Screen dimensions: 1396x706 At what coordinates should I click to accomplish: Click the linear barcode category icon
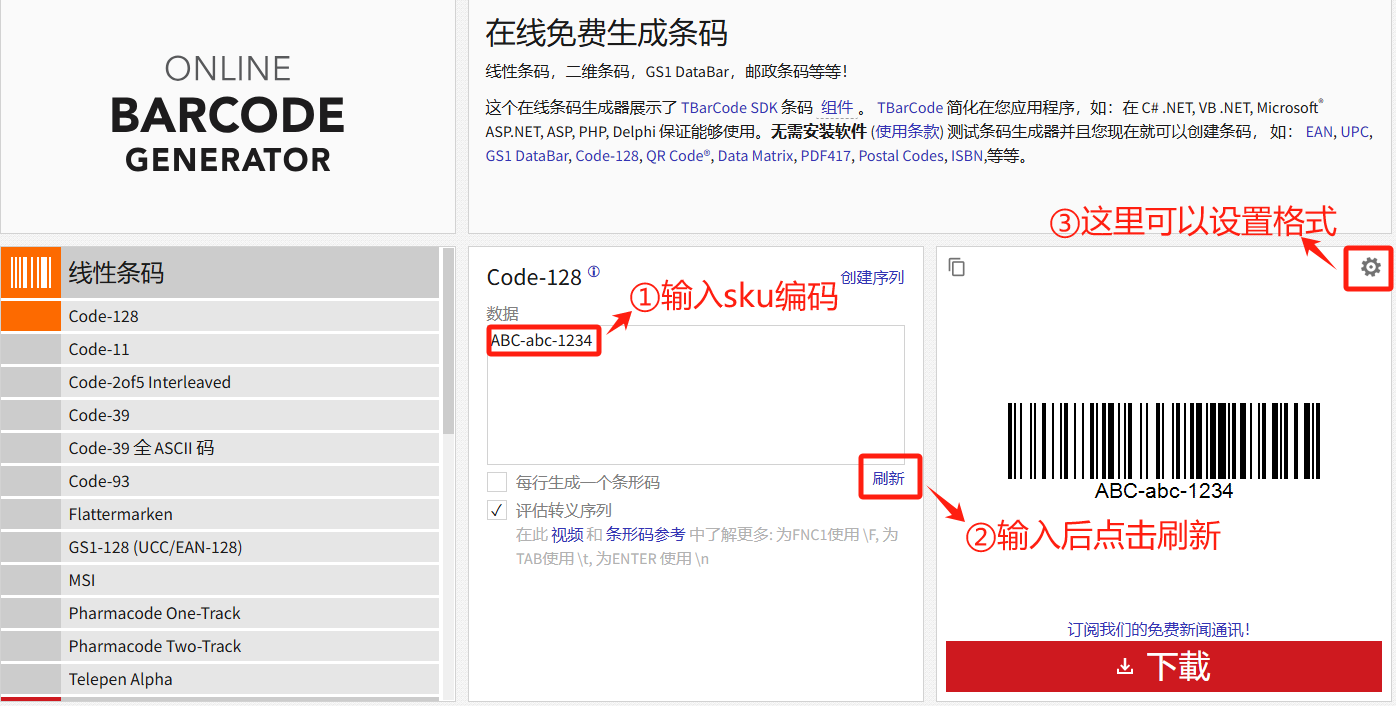31,272
